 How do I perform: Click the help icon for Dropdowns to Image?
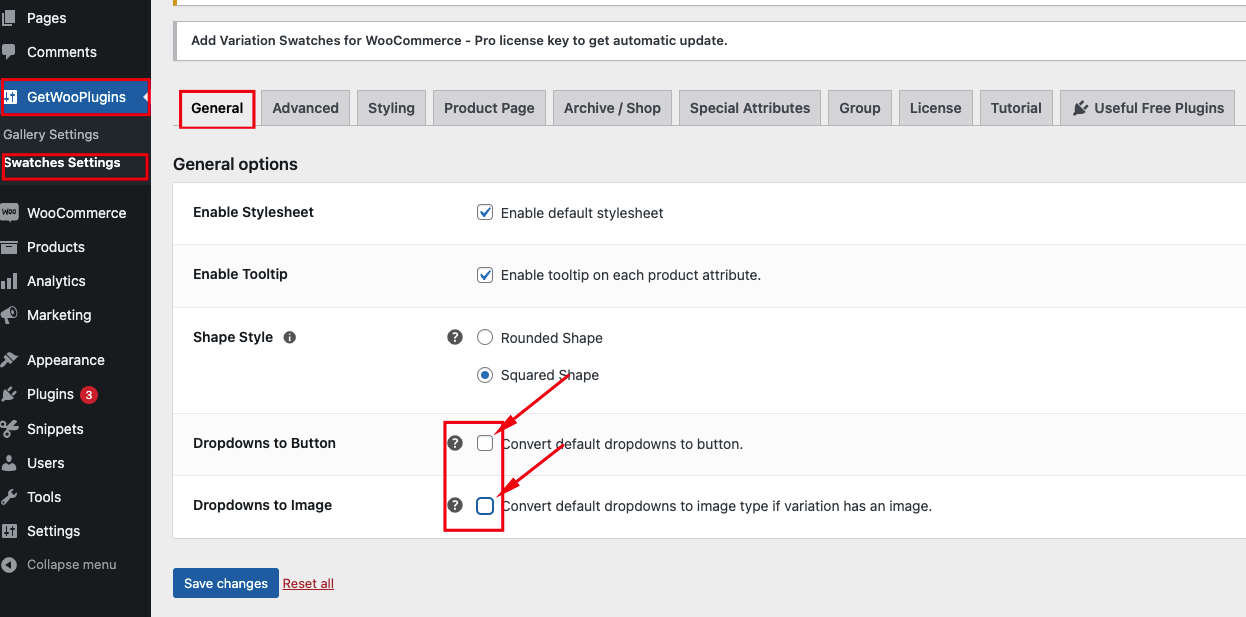click(x=455, y=505)
